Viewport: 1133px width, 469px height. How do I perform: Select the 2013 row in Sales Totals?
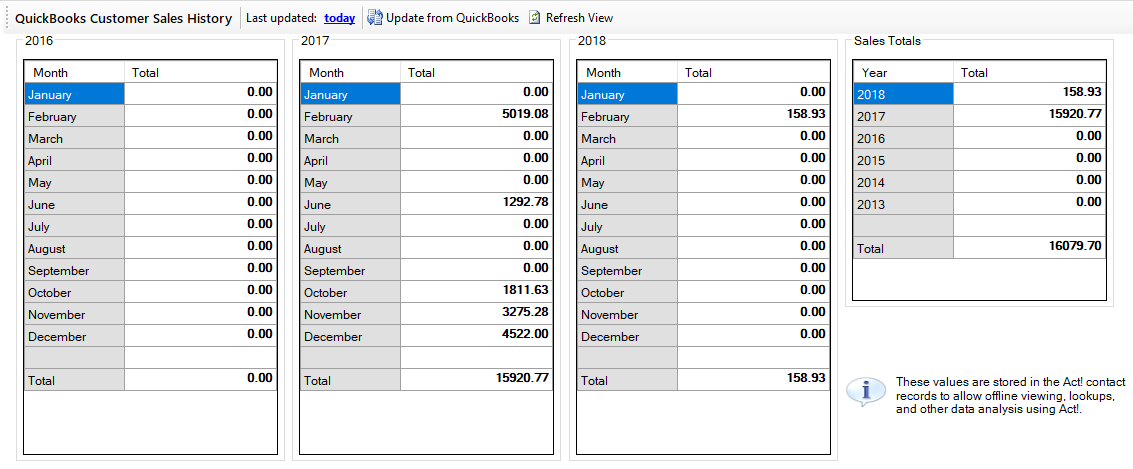[x=980, y=205]
